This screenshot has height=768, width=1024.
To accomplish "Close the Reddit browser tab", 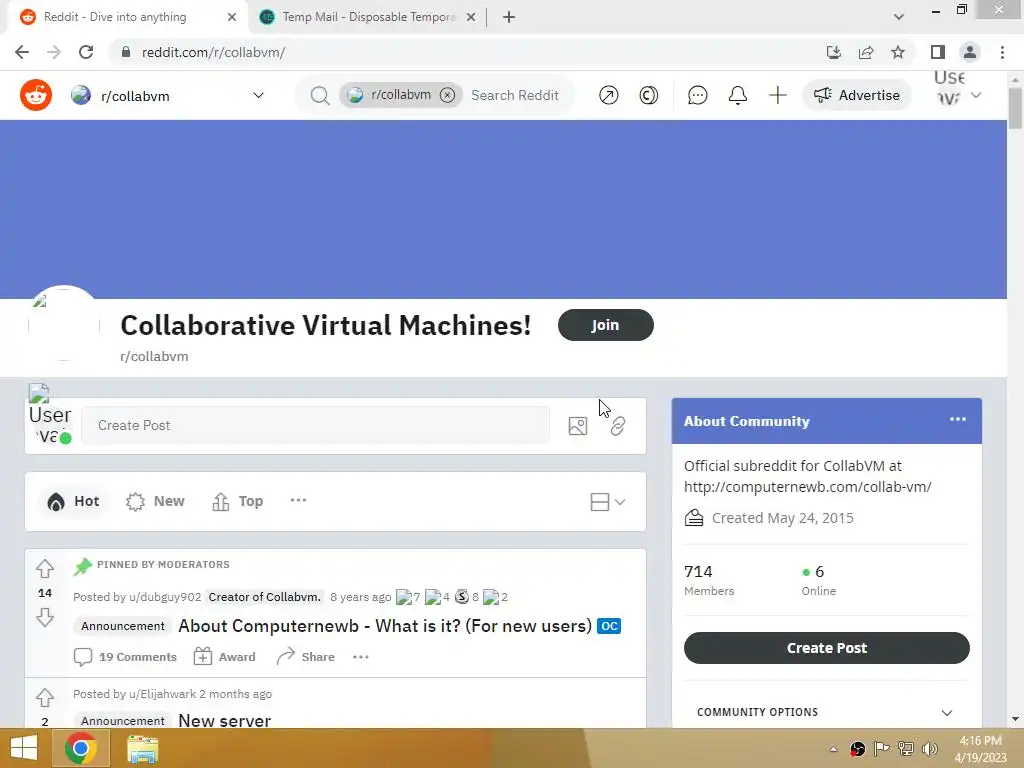I will [232, 17].
